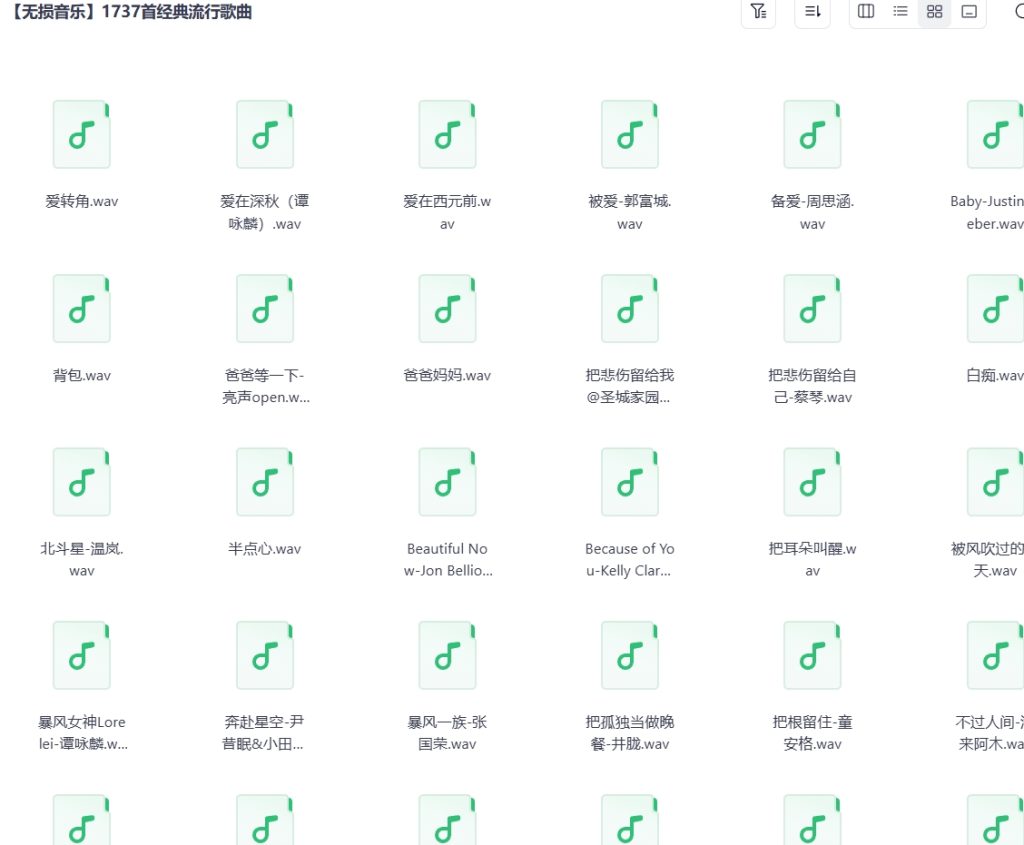Click the 北斗星-温岚.wav file name label
Screen dimensions: 1024x845
pyautogui.click(x=82, y=559)
